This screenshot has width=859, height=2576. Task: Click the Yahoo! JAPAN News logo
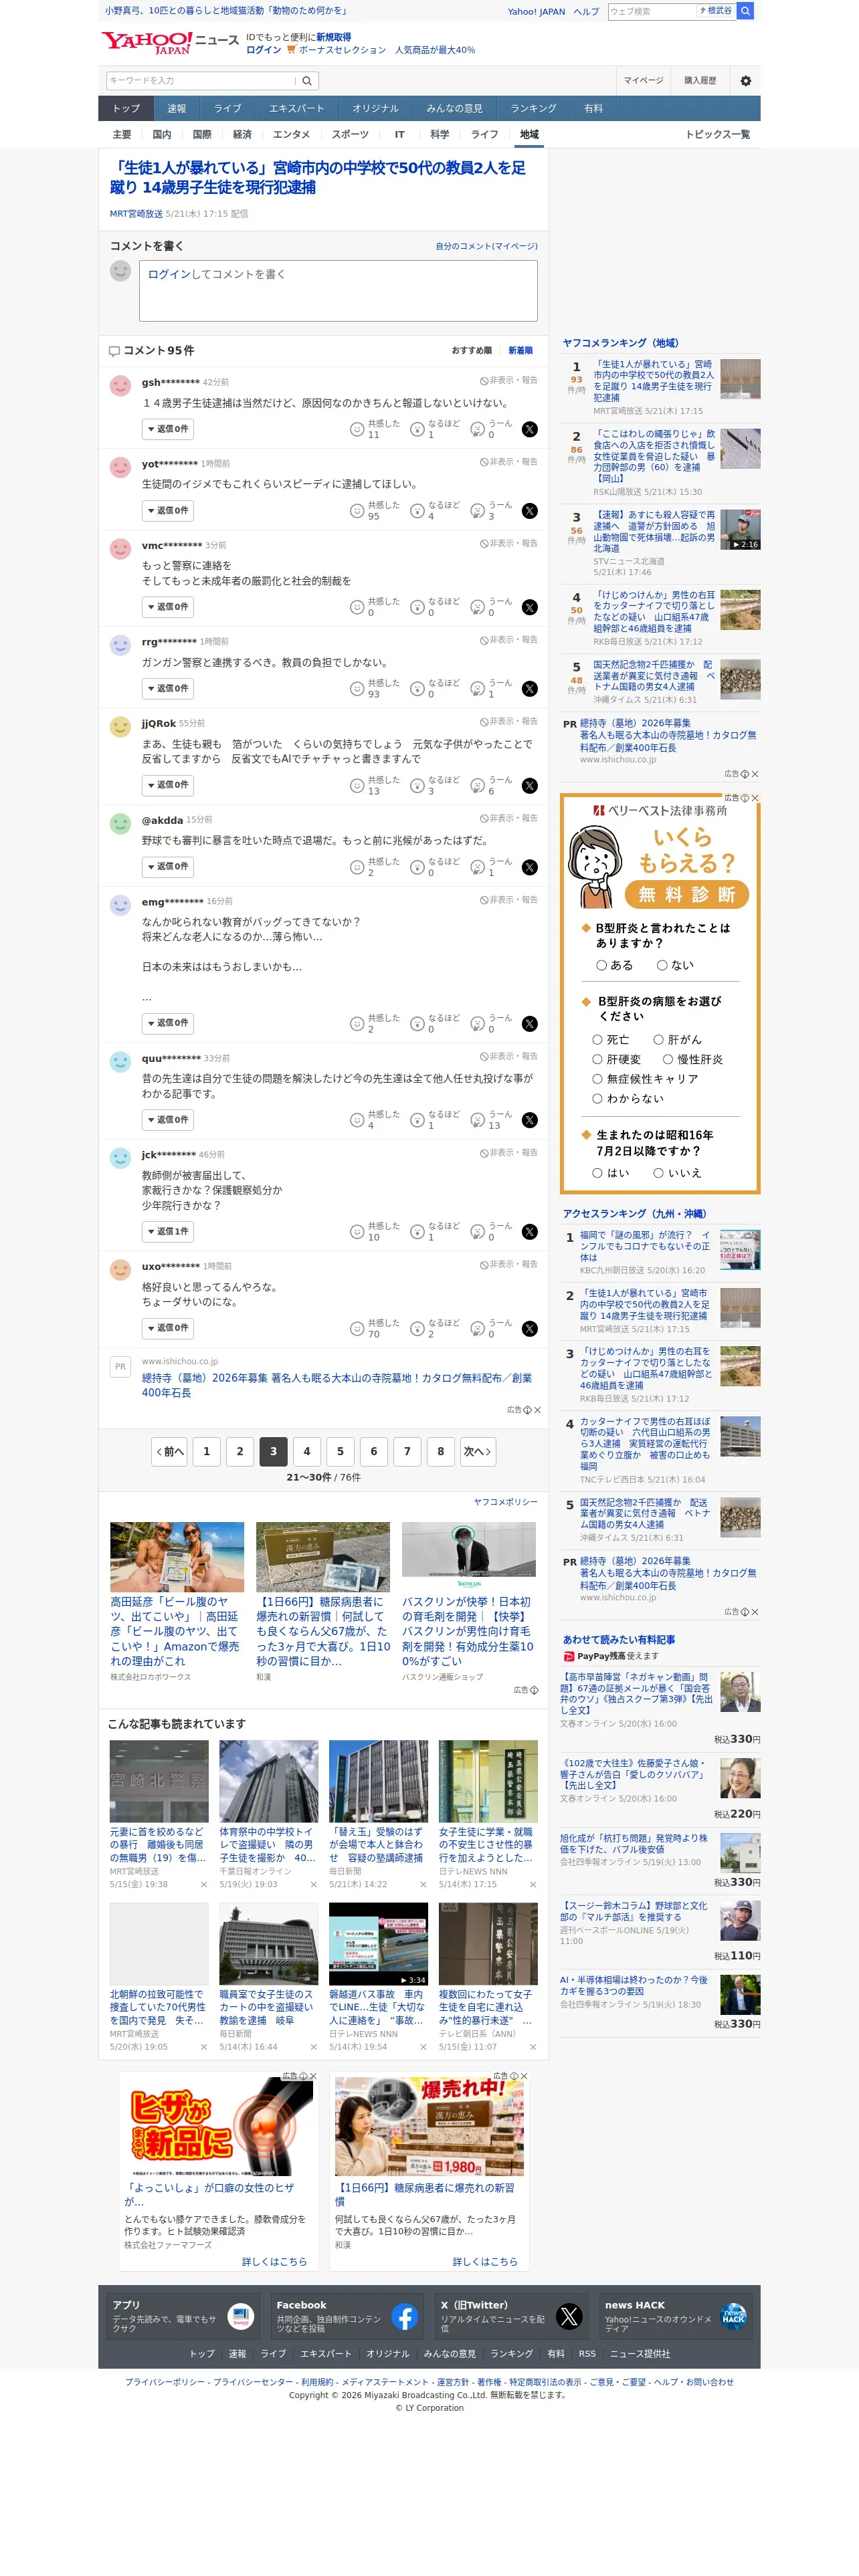click(170, 42)
